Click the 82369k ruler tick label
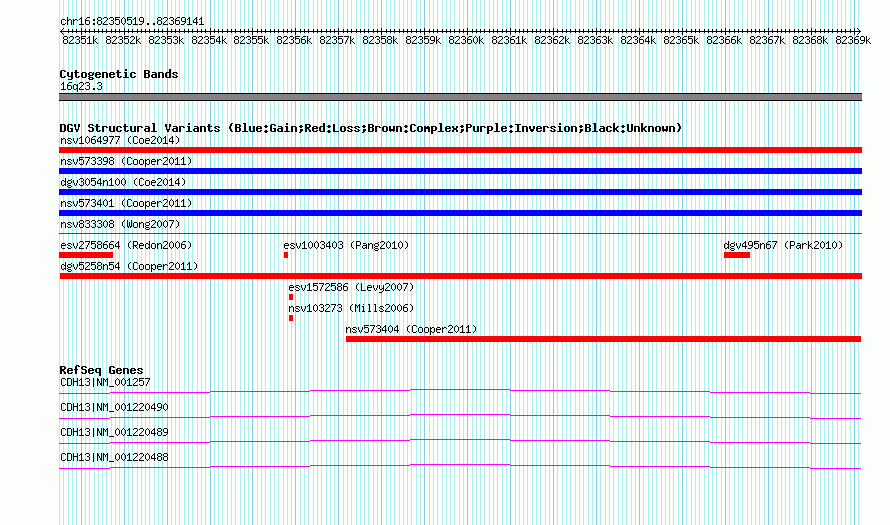Image resolution: width=890 pixels, height=525 pixels. [x=853, y=40]
